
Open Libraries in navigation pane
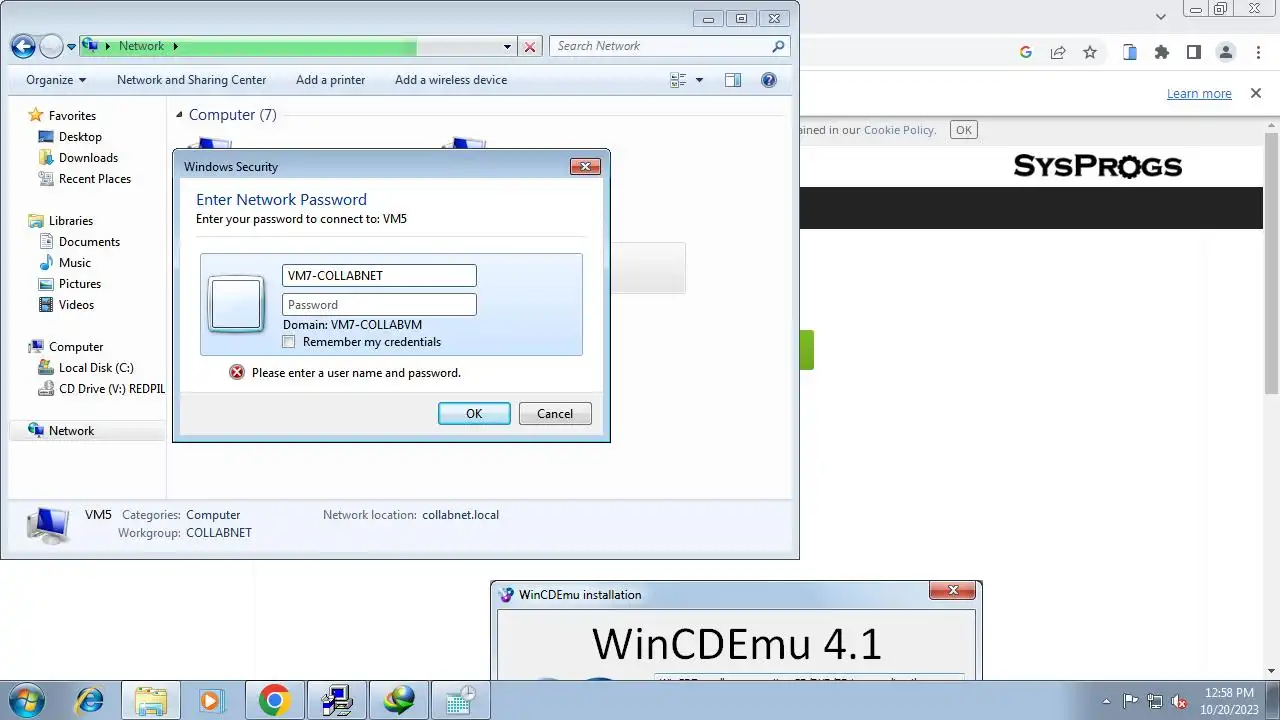[70, 221]
